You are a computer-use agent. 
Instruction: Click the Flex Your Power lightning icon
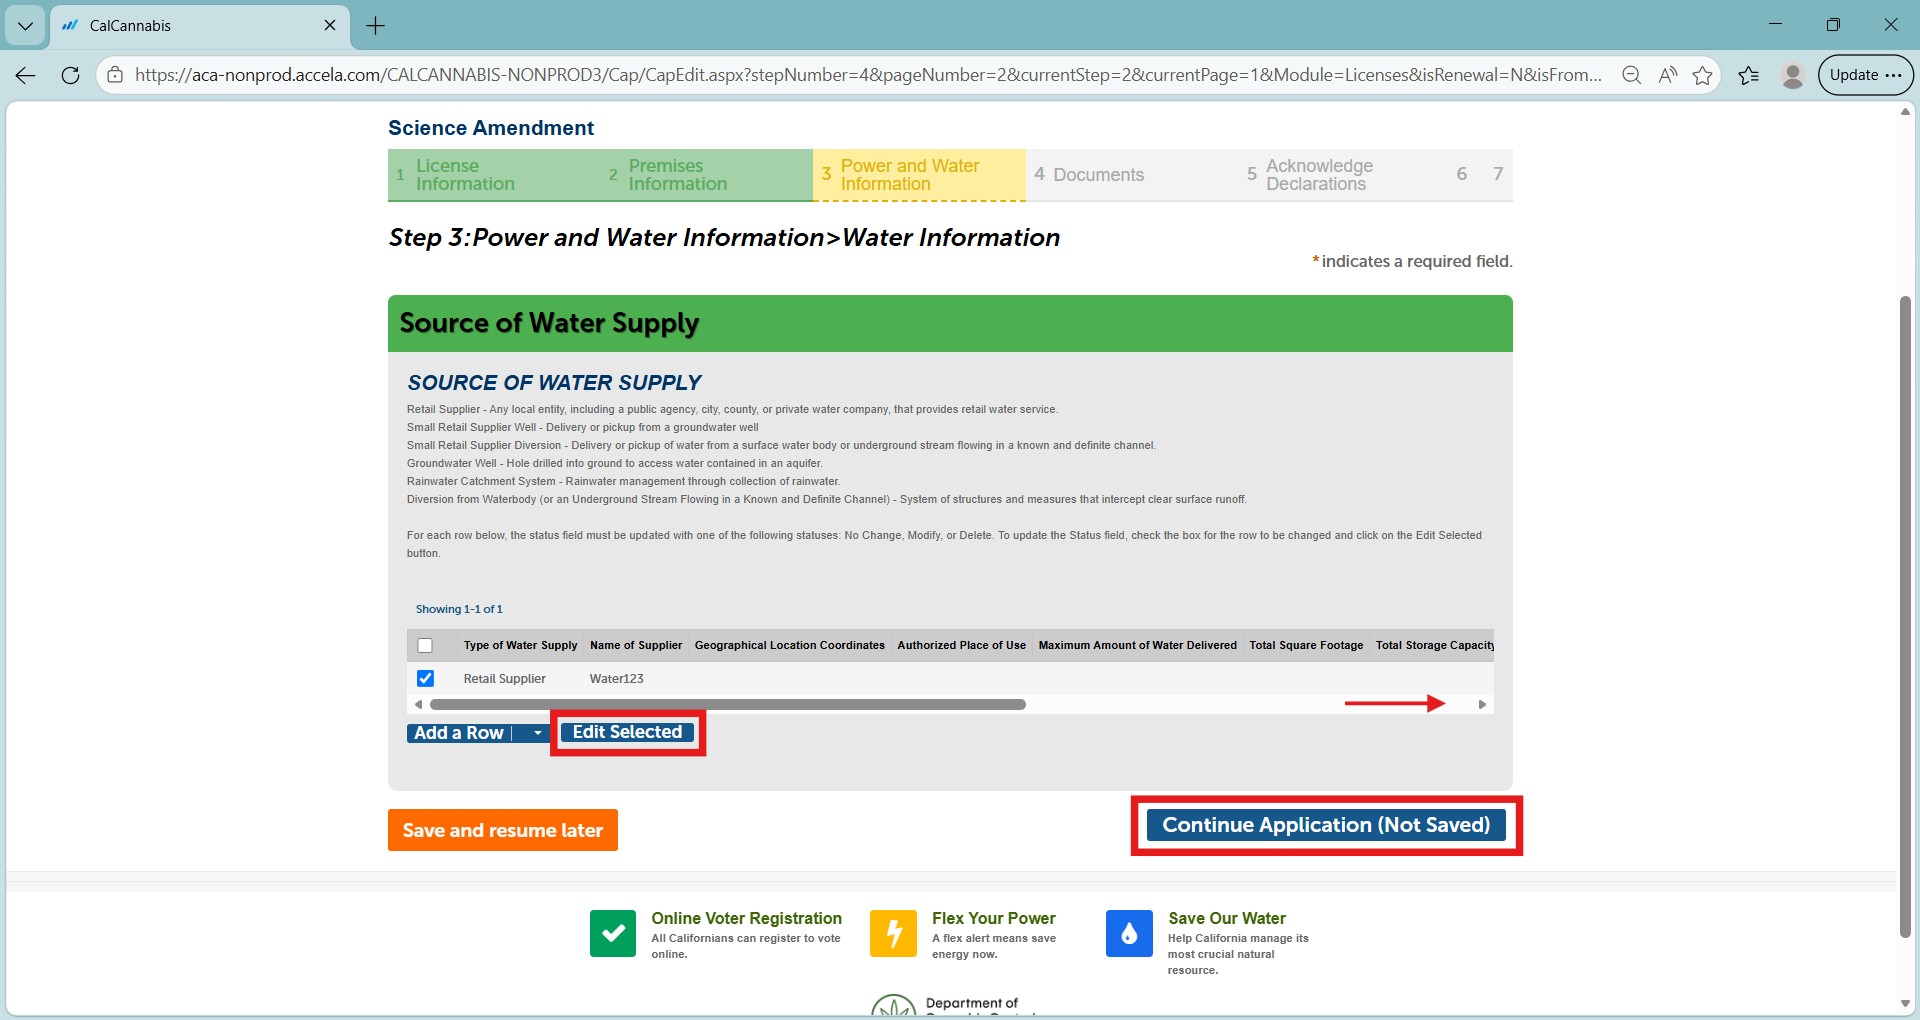pyautogui.click(x=893, y=934)
